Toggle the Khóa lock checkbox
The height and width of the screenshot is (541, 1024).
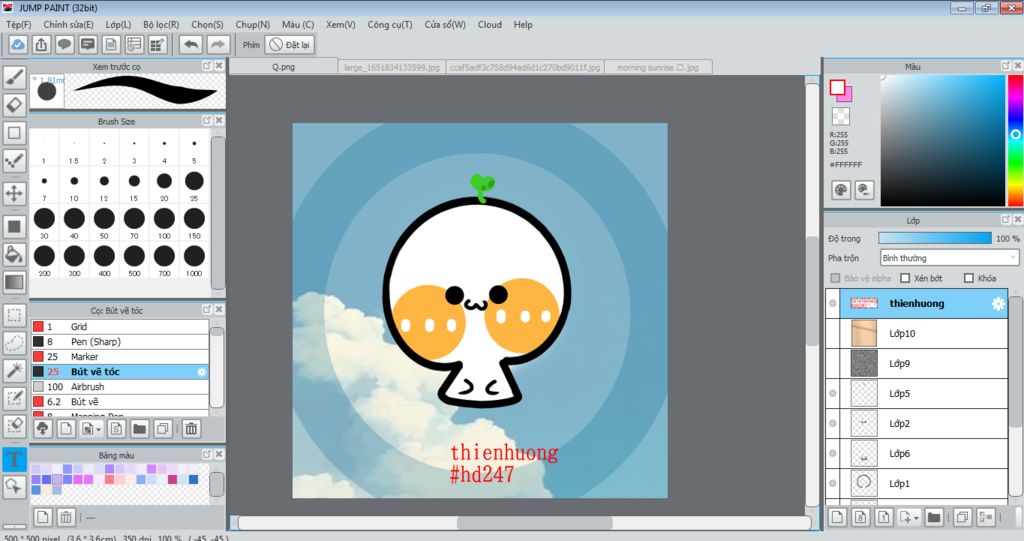pyautogui.click(x=969, y=278)
